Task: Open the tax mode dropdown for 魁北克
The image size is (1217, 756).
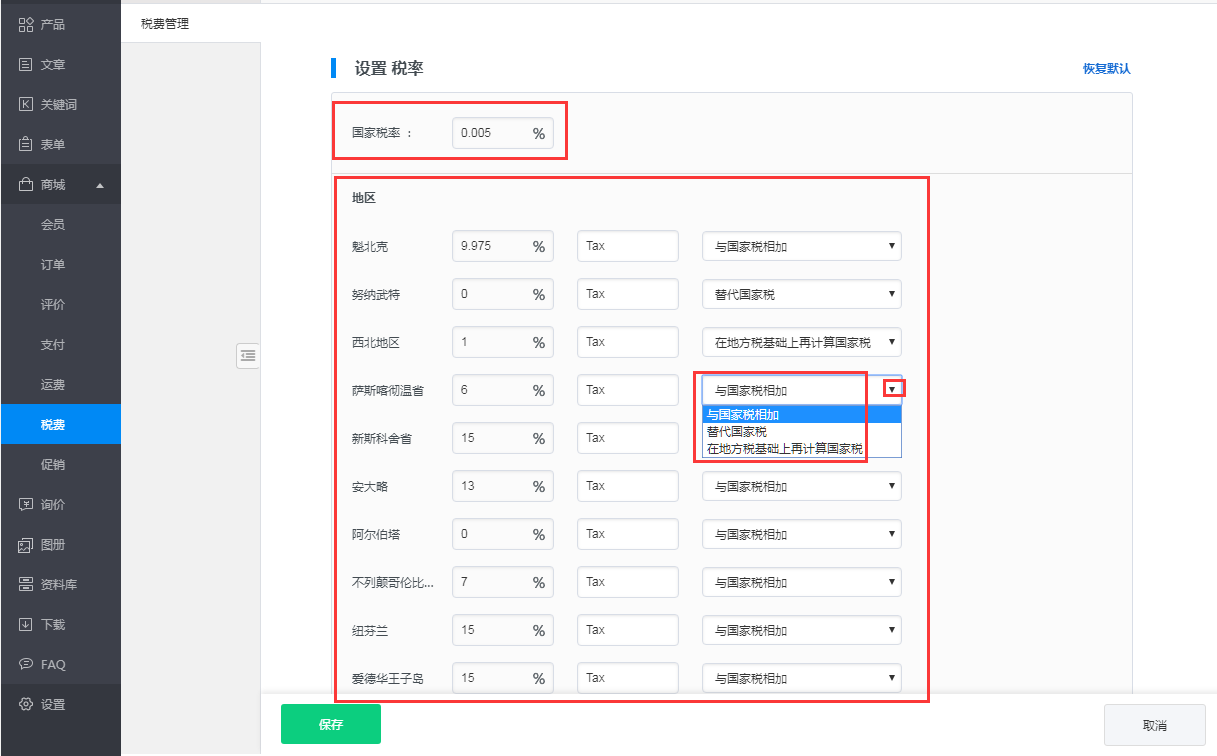Action: [801, 246]
